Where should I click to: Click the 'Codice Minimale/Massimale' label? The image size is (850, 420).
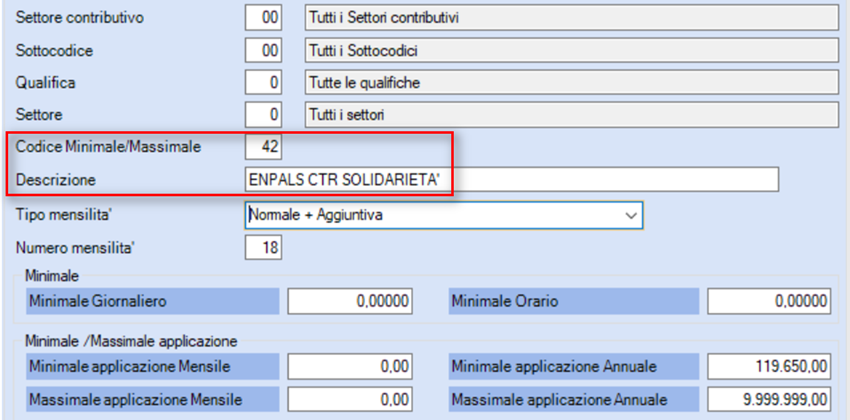click(x=108, y=147)
